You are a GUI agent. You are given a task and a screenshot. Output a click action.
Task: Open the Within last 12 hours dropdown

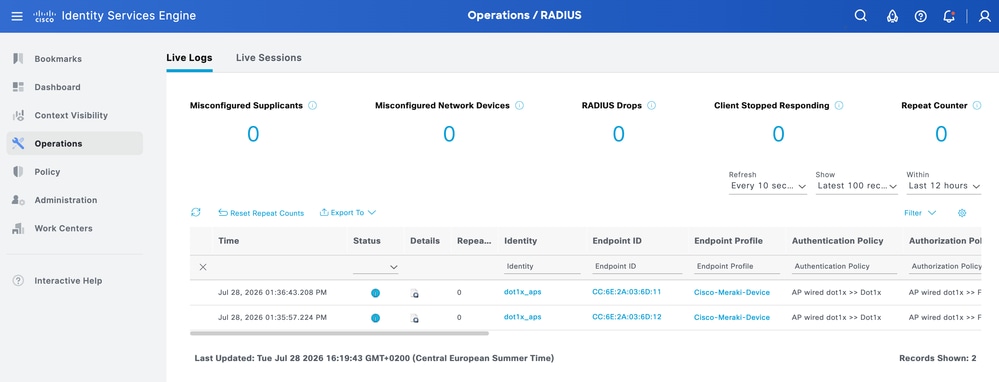(944, 186)
